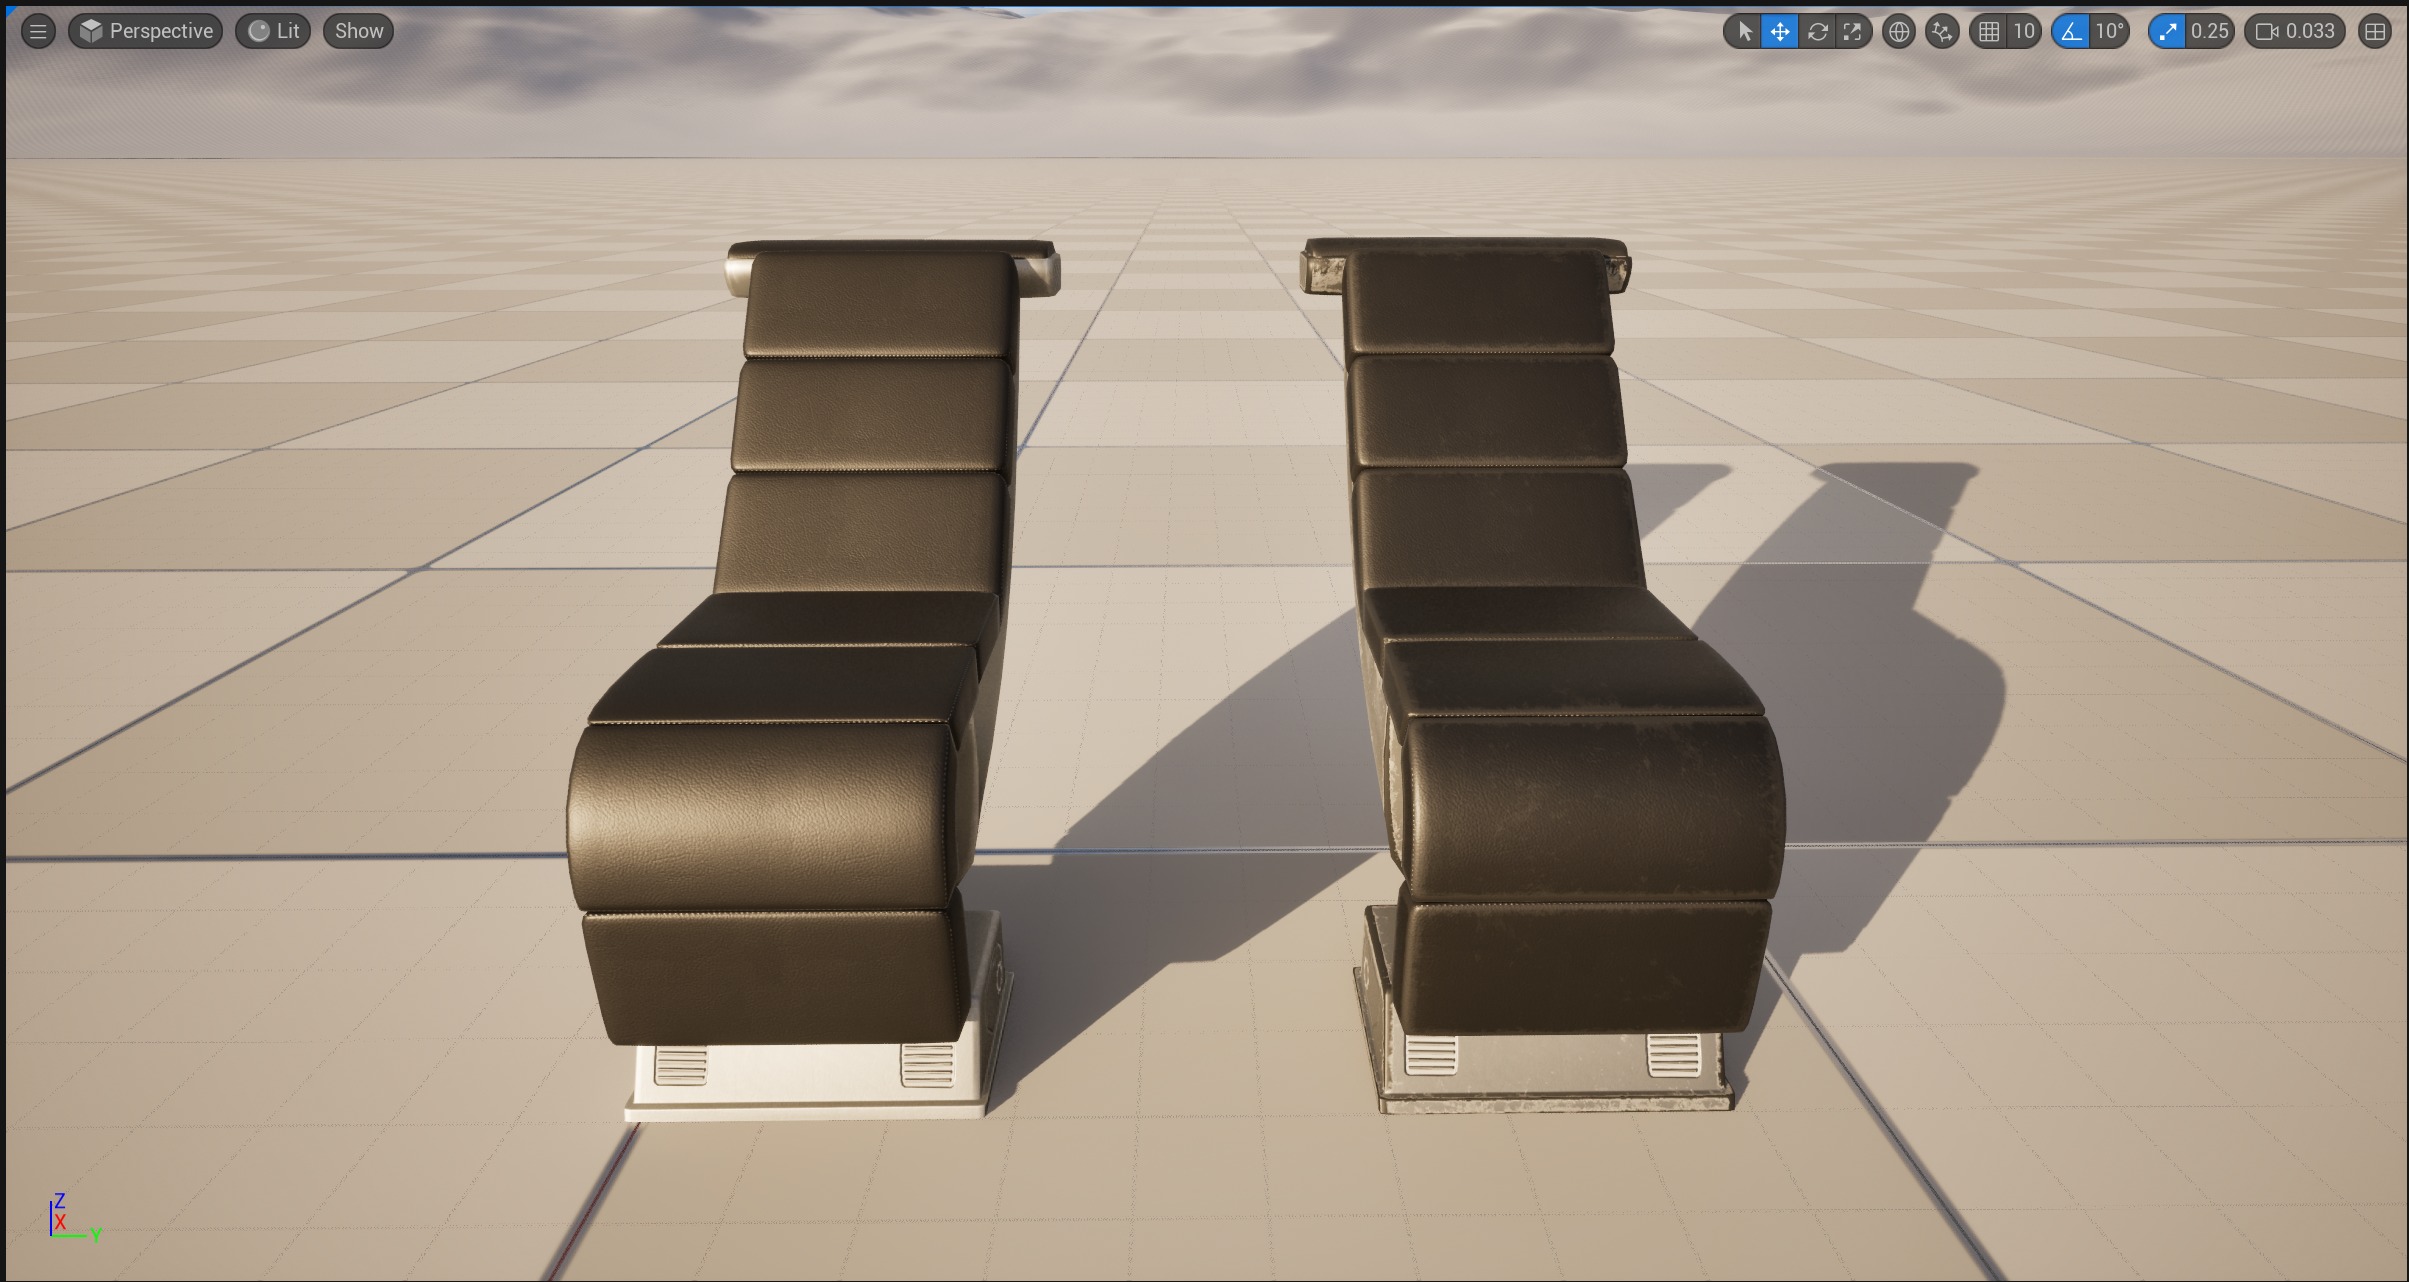Open camera speed 0.033 settings
This screenshot has width=2409, height=1282.
coord(2295,31)
